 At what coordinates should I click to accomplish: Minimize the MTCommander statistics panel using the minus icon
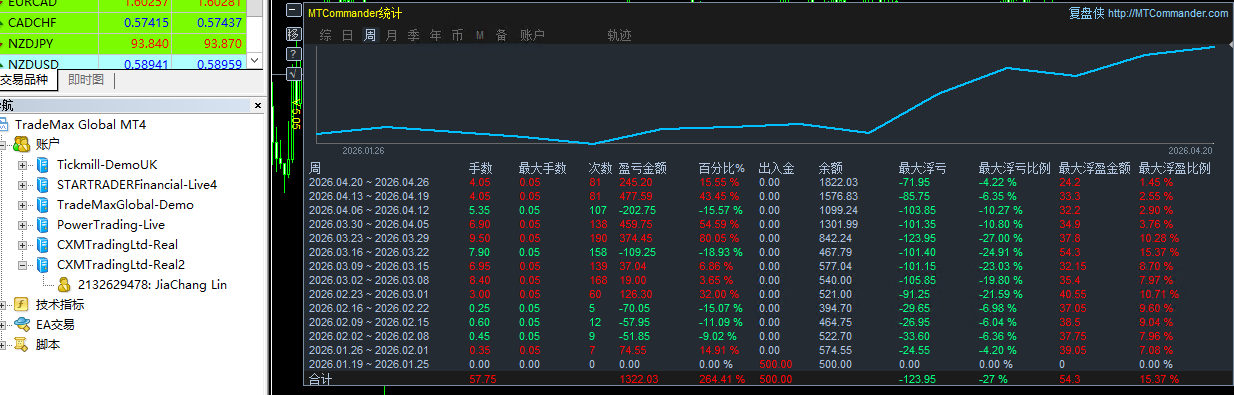point(293,11)
